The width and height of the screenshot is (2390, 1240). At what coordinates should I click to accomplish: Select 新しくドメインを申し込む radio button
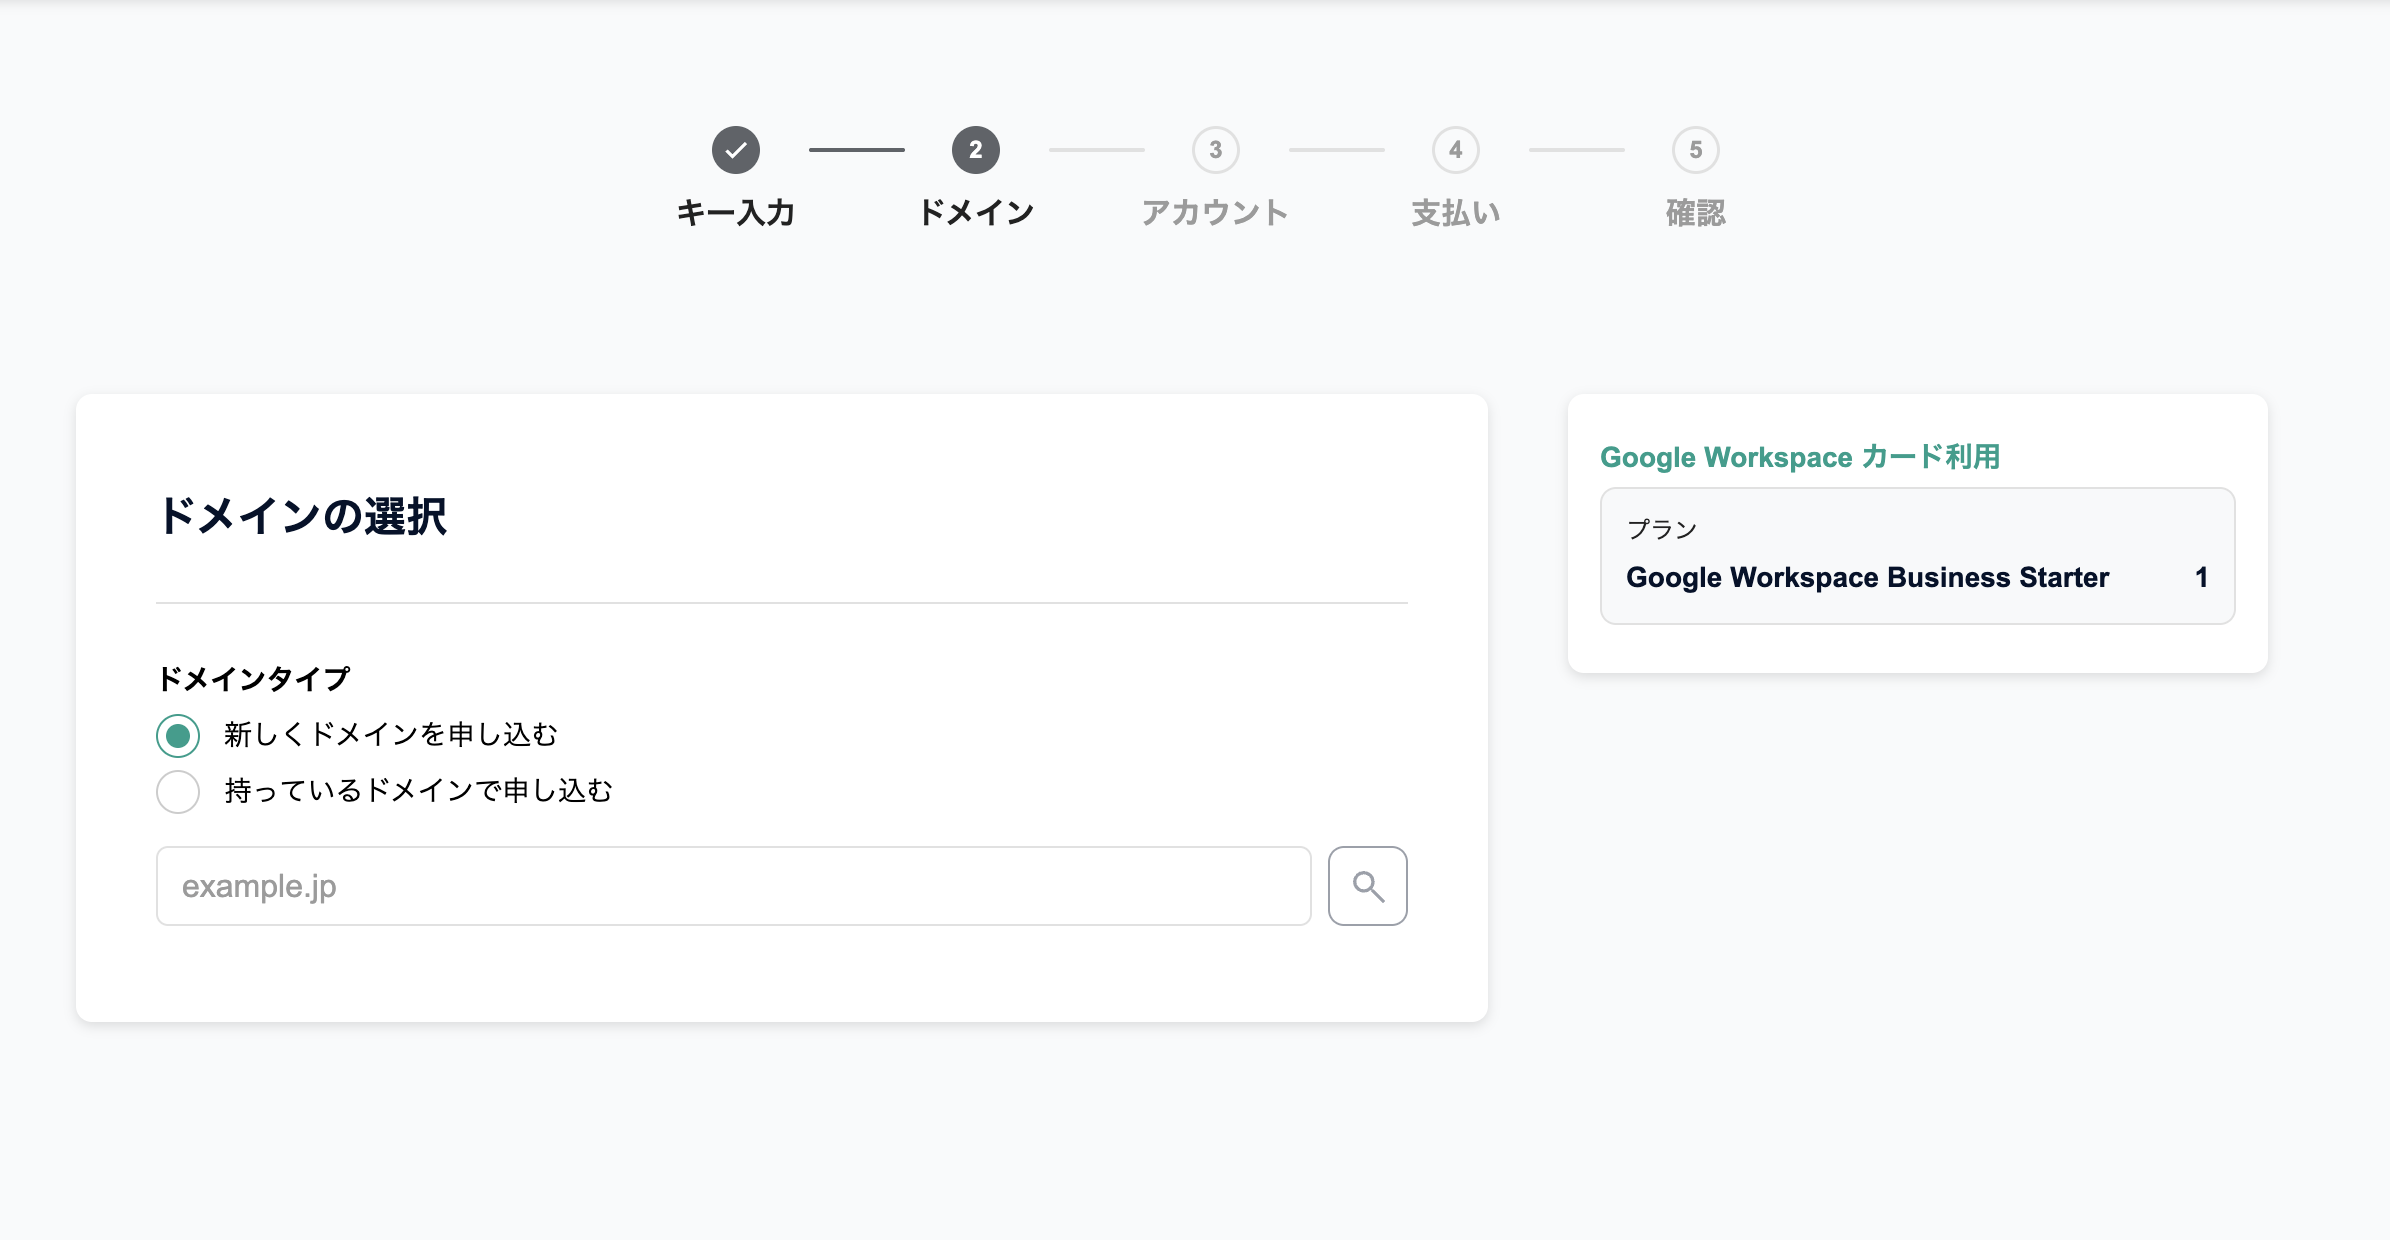tap(178, 736)
